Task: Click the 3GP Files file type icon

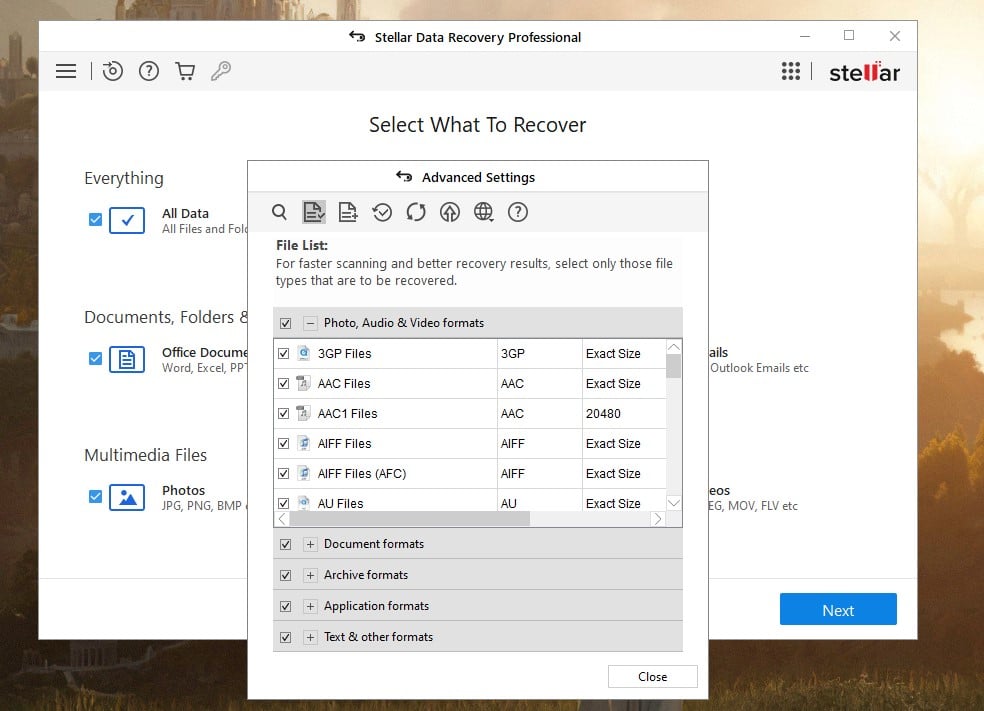Action: [x=304, y=353]
